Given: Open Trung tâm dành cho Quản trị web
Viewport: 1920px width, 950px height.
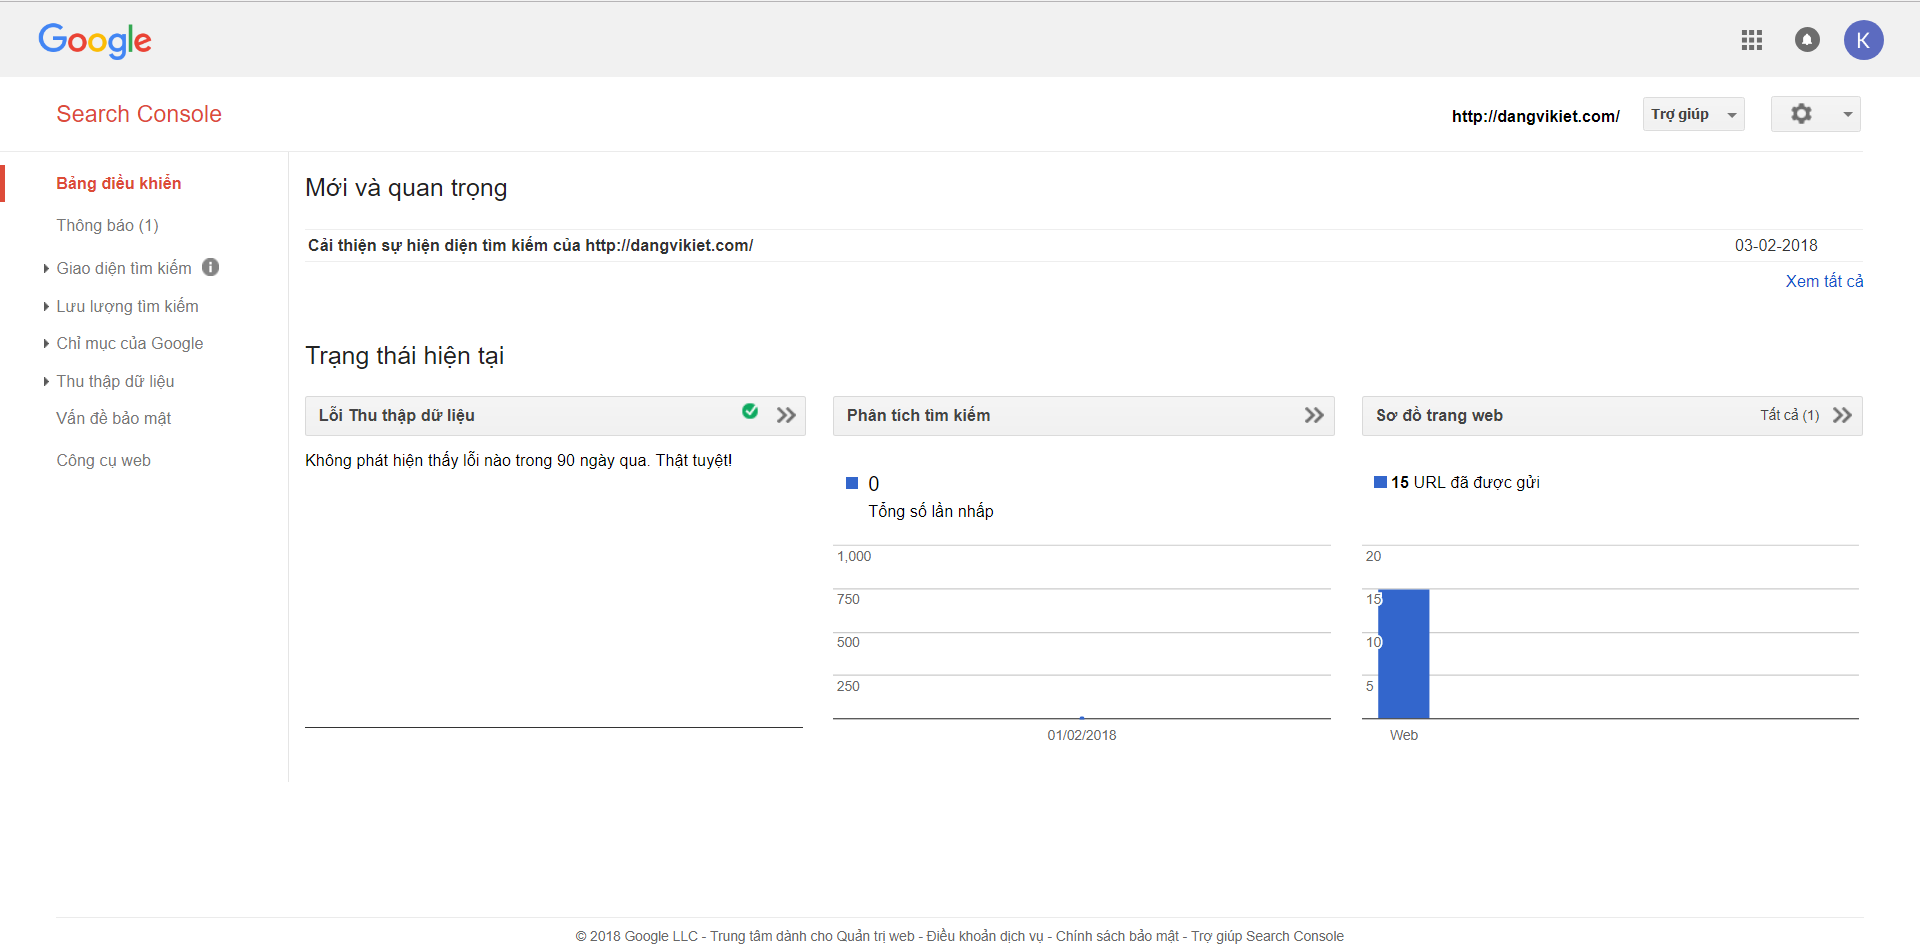Looking at the screenshot, I should (x=812, y=936).
